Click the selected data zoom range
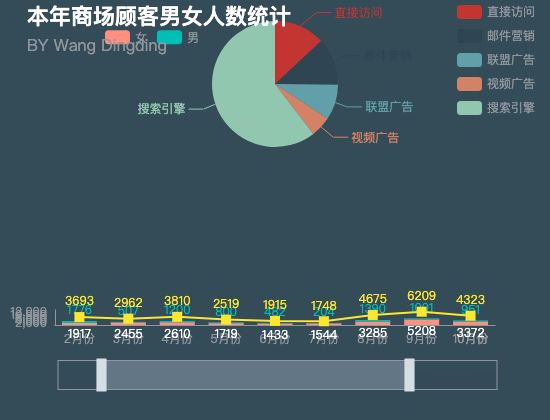 click(x=255, y=375)
